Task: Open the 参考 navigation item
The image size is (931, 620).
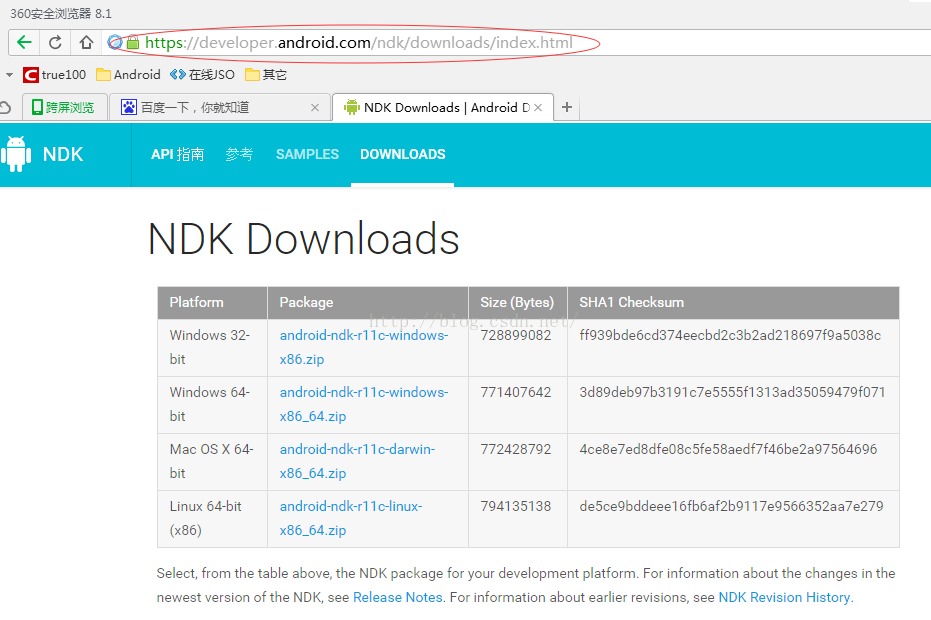Action: [x=239, y=154]
